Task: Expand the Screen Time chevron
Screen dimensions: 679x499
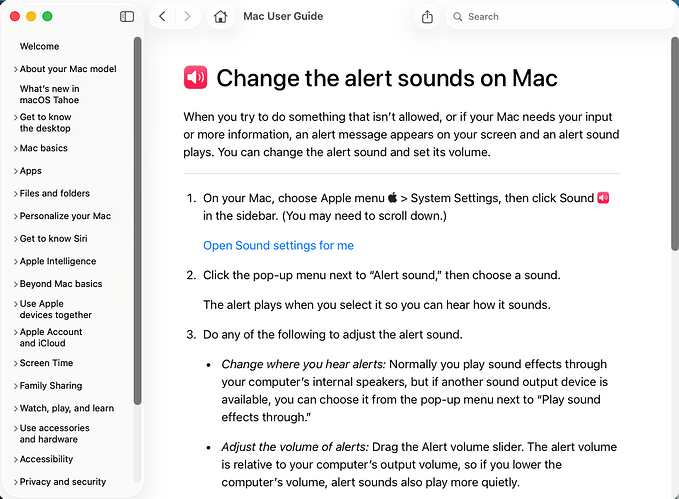Action: [16, 363]
